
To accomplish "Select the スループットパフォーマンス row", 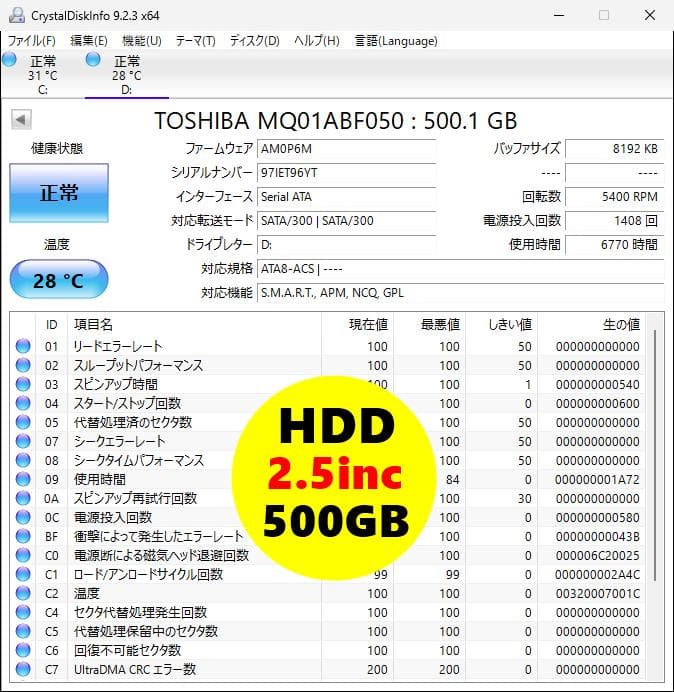I will pos(328,365).
